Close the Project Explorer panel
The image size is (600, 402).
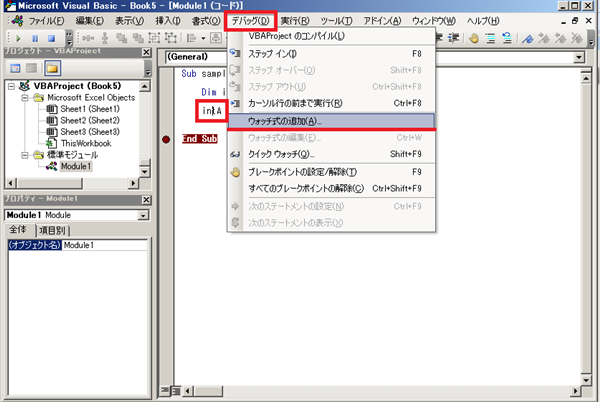(x=146, y=52)
